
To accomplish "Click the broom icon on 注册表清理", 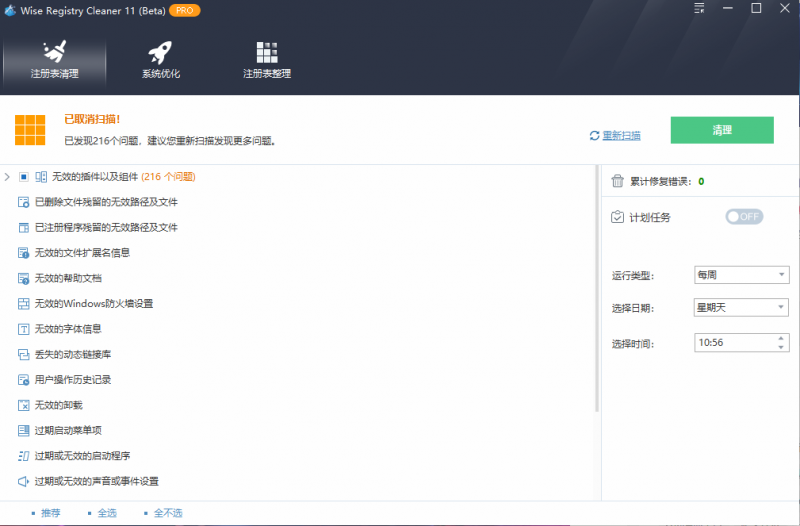I will [55, 52].
